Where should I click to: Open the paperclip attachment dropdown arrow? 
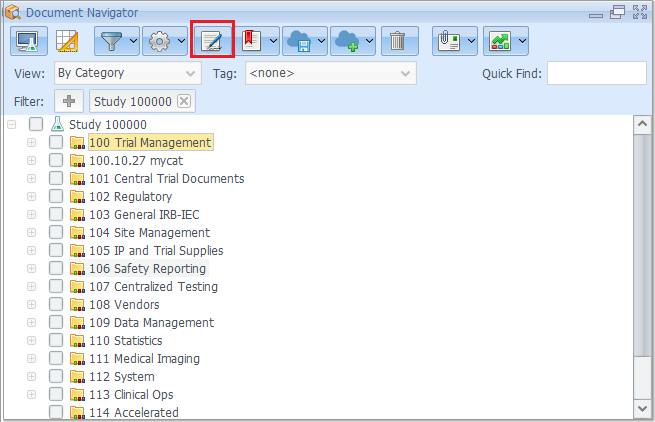coord(472,41)
